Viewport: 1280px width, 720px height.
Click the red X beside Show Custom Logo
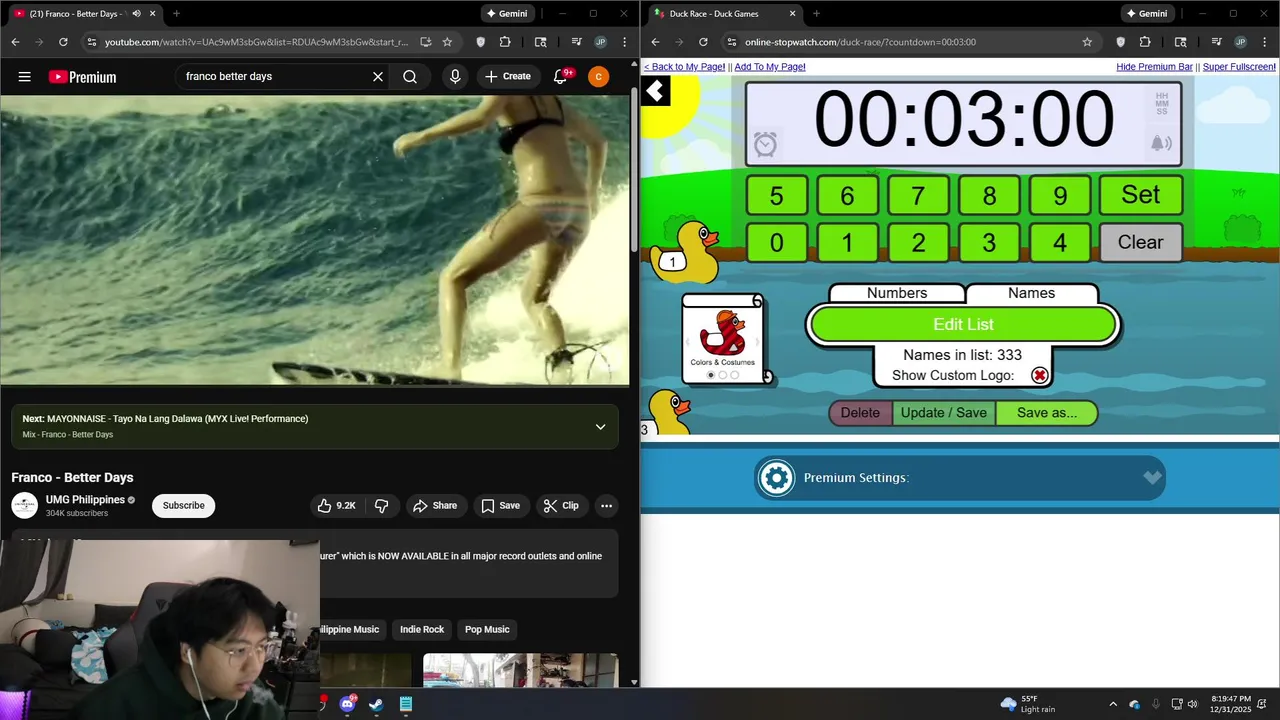1040,375
